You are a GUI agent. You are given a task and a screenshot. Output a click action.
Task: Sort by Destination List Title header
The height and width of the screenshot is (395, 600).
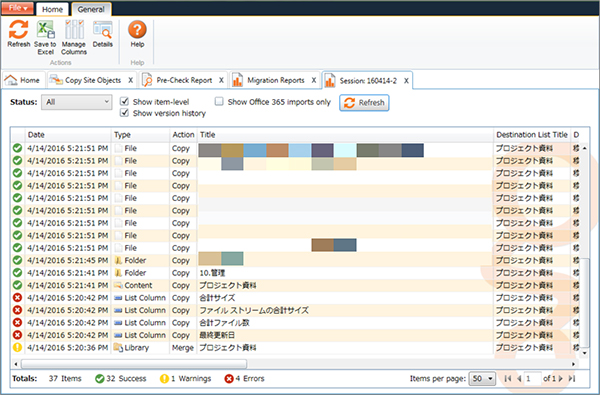tap(532, 135)
